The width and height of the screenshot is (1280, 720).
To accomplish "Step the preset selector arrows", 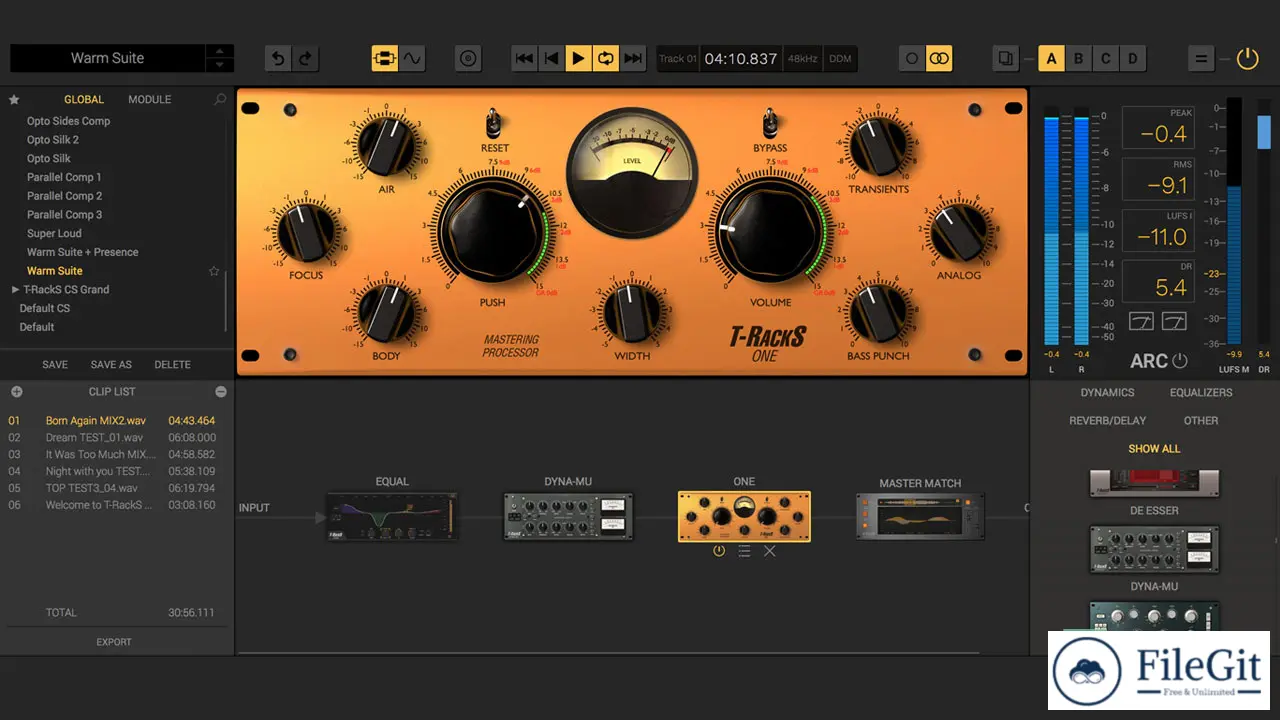I will [x=220, y=58].
